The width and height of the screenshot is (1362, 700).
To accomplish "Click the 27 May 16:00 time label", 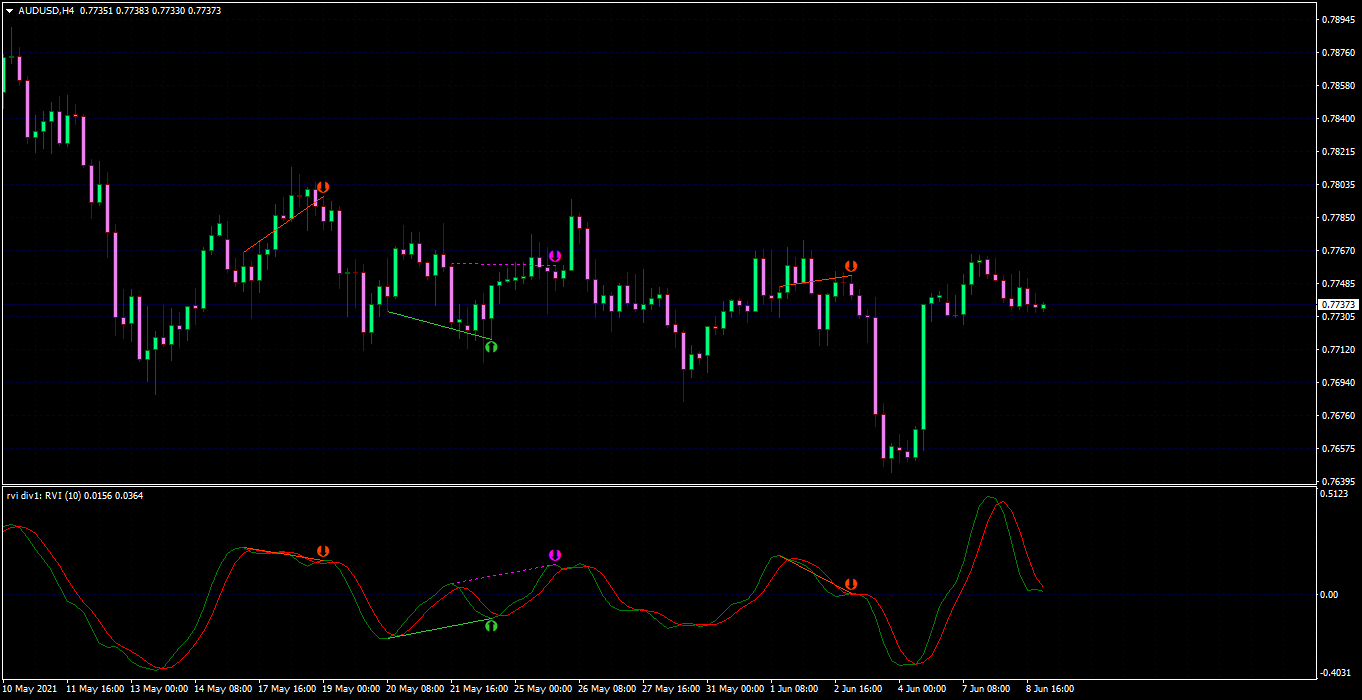I will (x=671, y=689).
